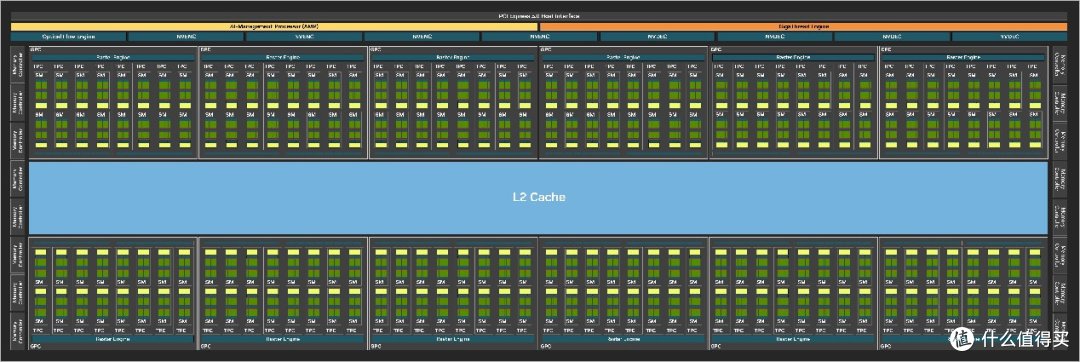Select the orange GigaThread Engine bar

point(804,26)
